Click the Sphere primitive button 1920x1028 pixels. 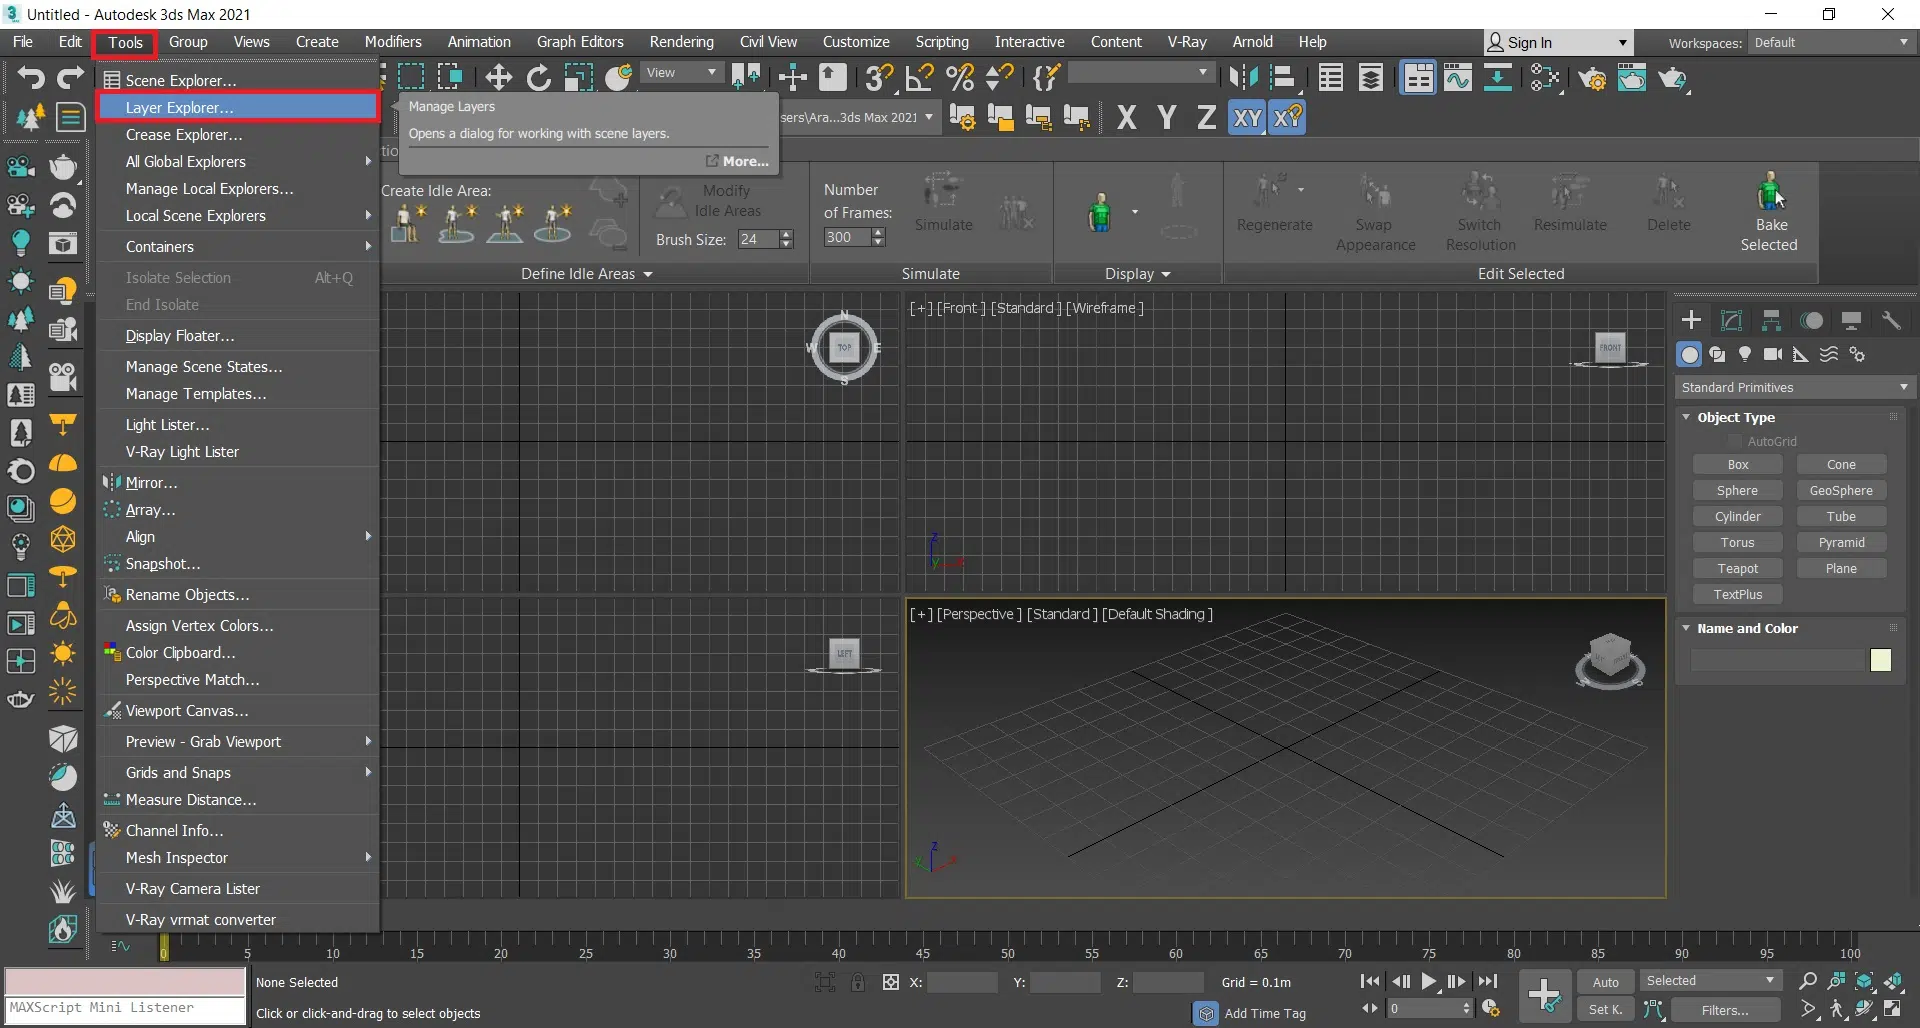click(x=1737, y=490)
